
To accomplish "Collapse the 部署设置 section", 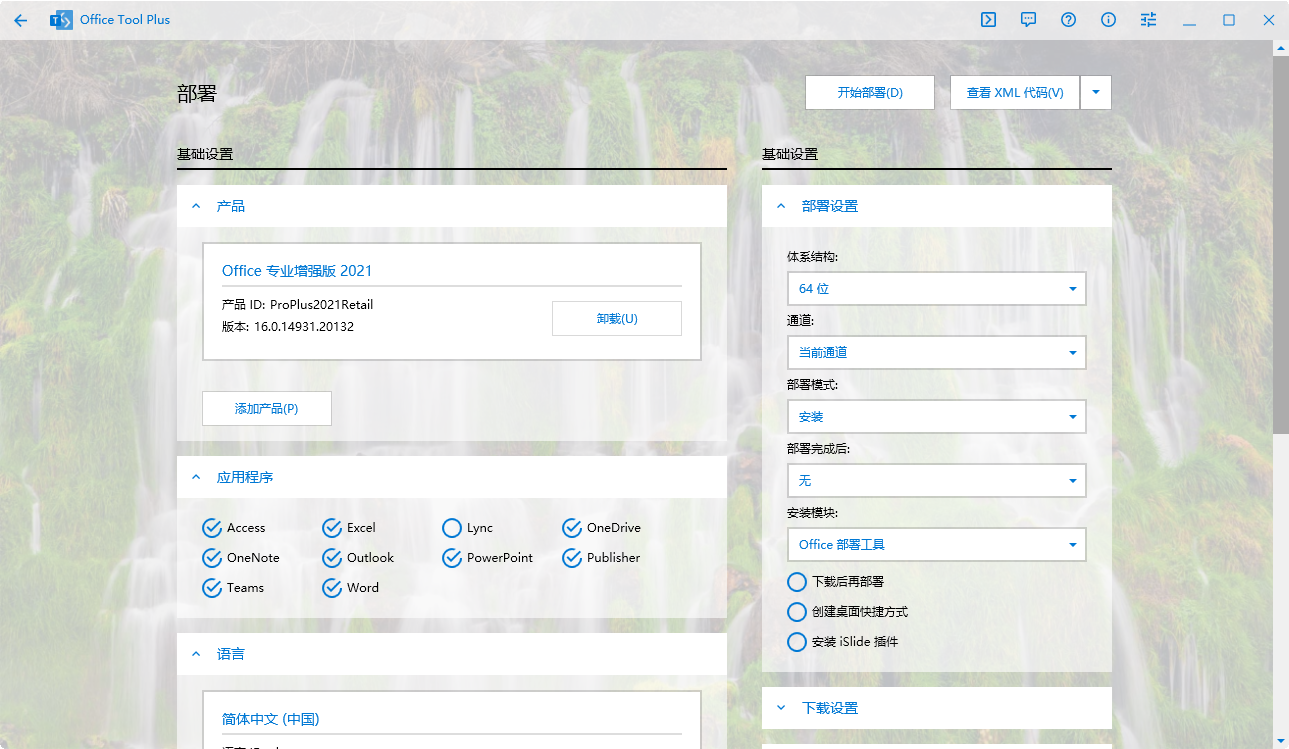I will [x=781, y=206].
